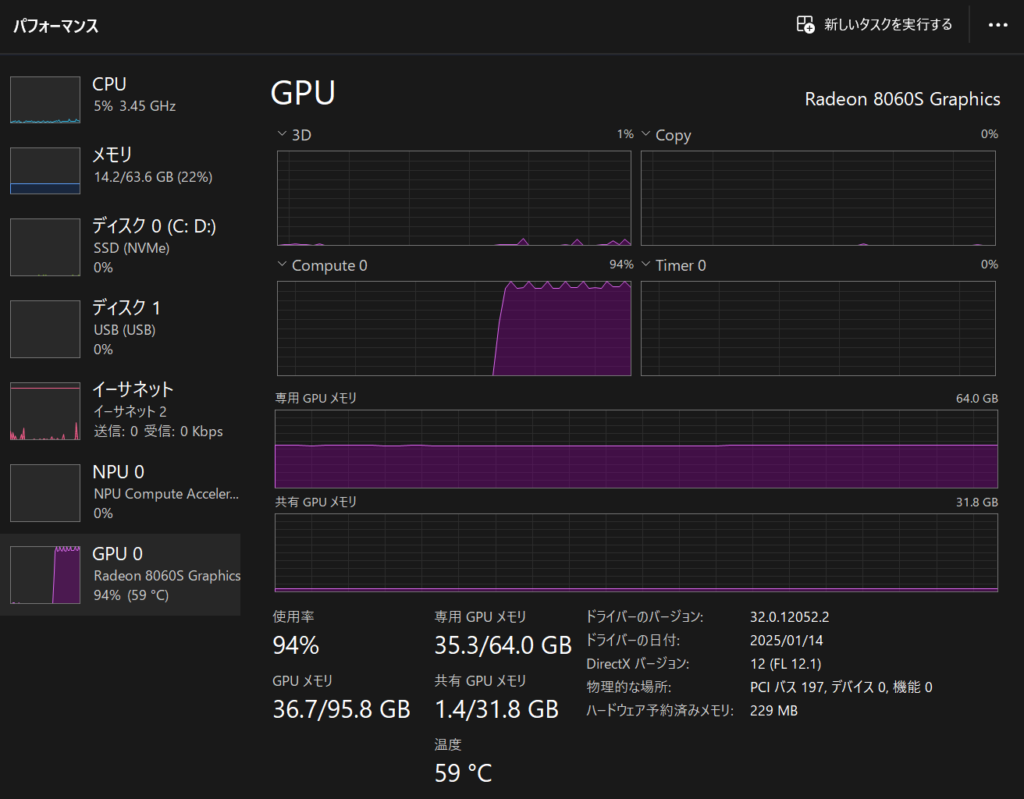Click the 94% usage value
The width and height of the screenshot is (1024, 799).
(296, 645)
